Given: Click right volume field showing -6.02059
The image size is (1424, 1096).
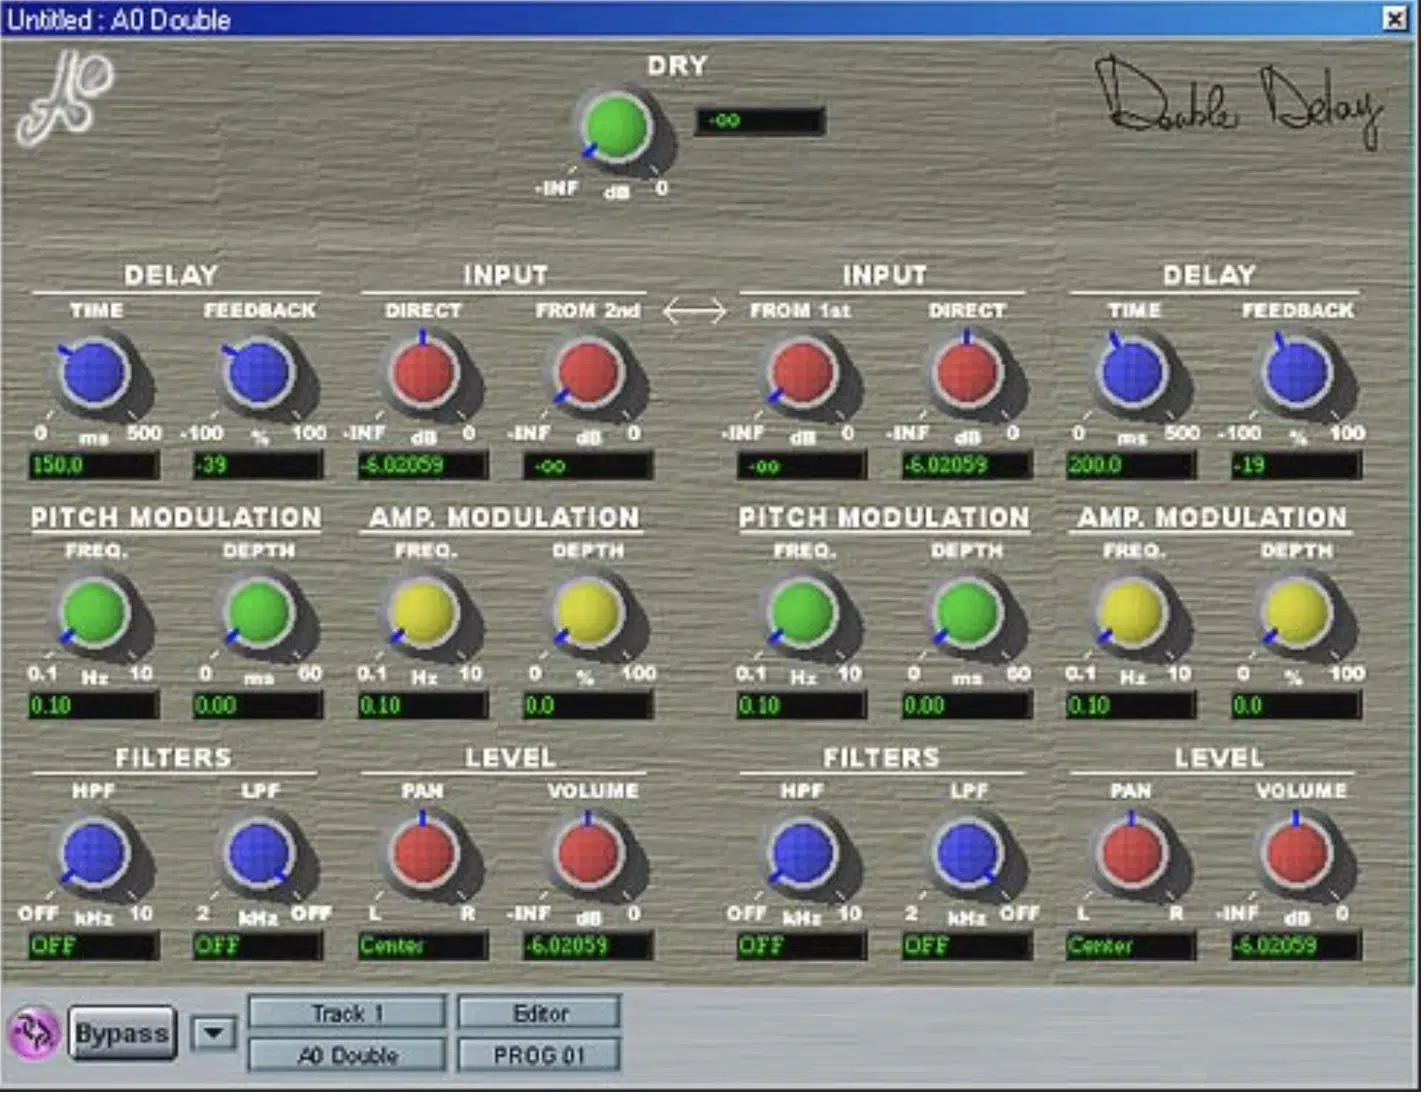Looking at the screenshot, I should (1296, 946).
